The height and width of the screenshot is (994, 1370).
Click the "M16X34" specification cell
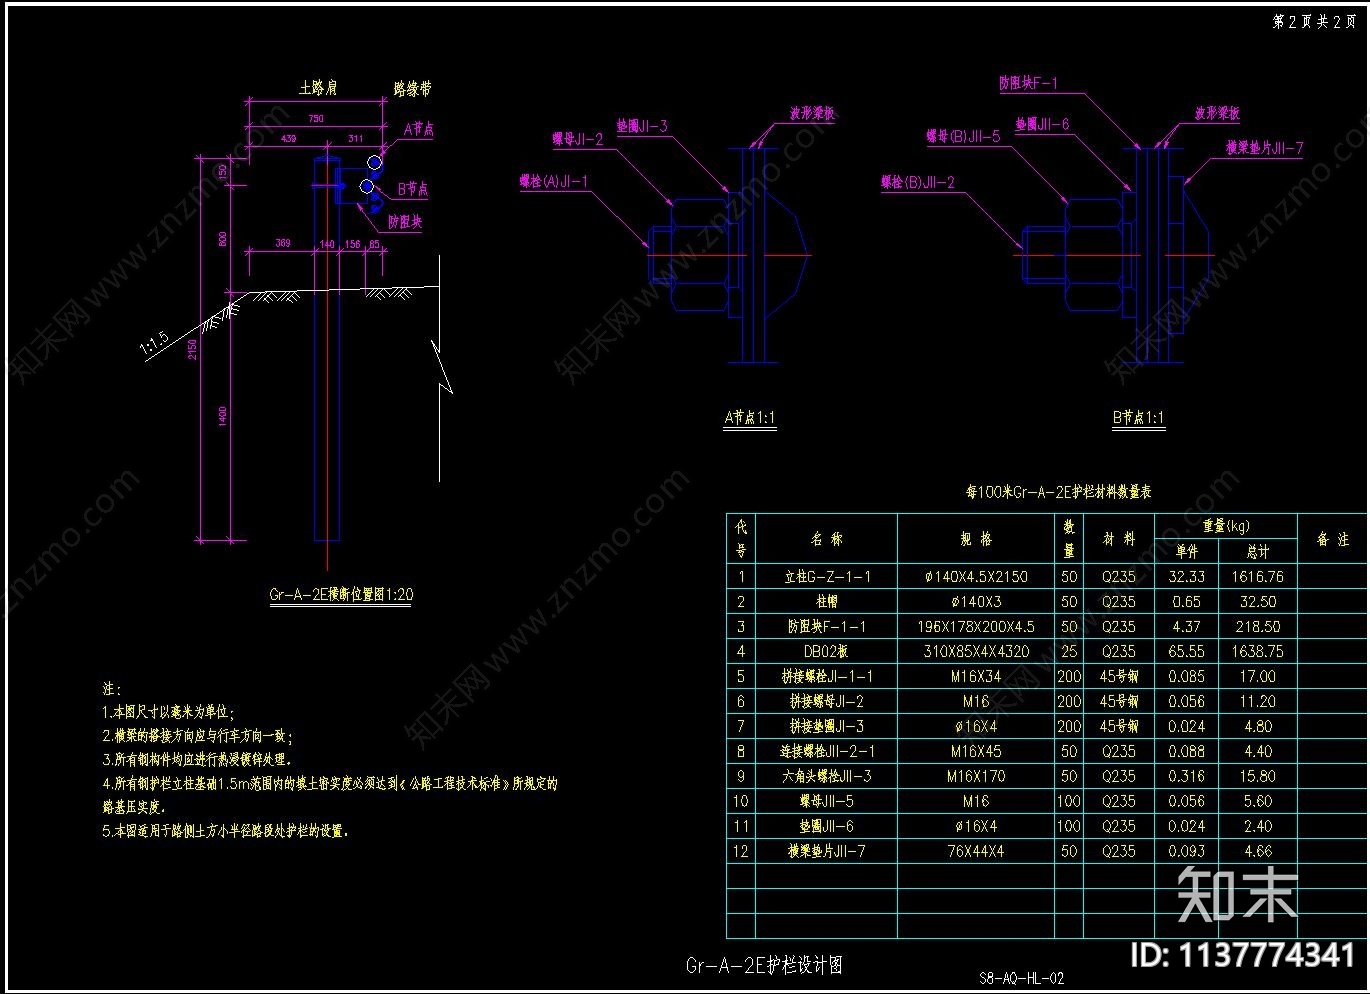[975, 677]
